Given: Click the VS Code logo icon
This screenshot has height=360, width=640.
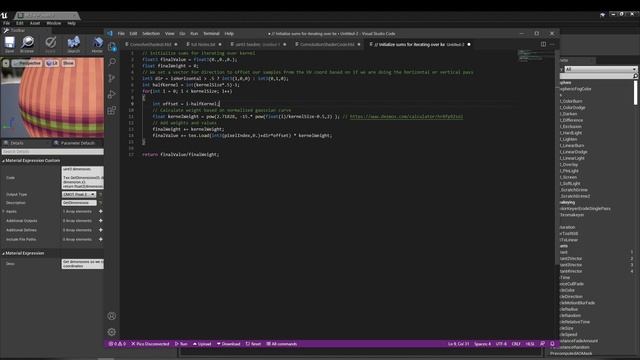Looking at the screenshot, I should point(110,33).
